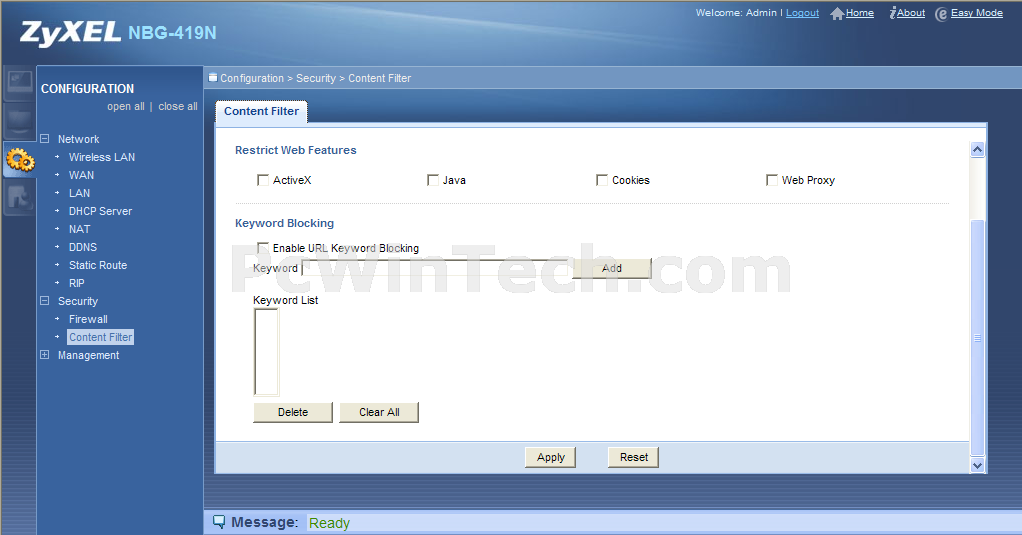Expand the Management tree node

coord(44,354)
